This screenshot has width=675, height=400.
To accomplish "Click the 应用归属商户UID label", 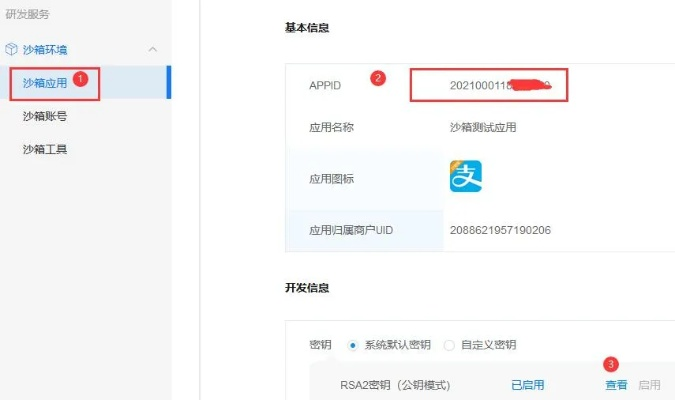I will point(351,230).
